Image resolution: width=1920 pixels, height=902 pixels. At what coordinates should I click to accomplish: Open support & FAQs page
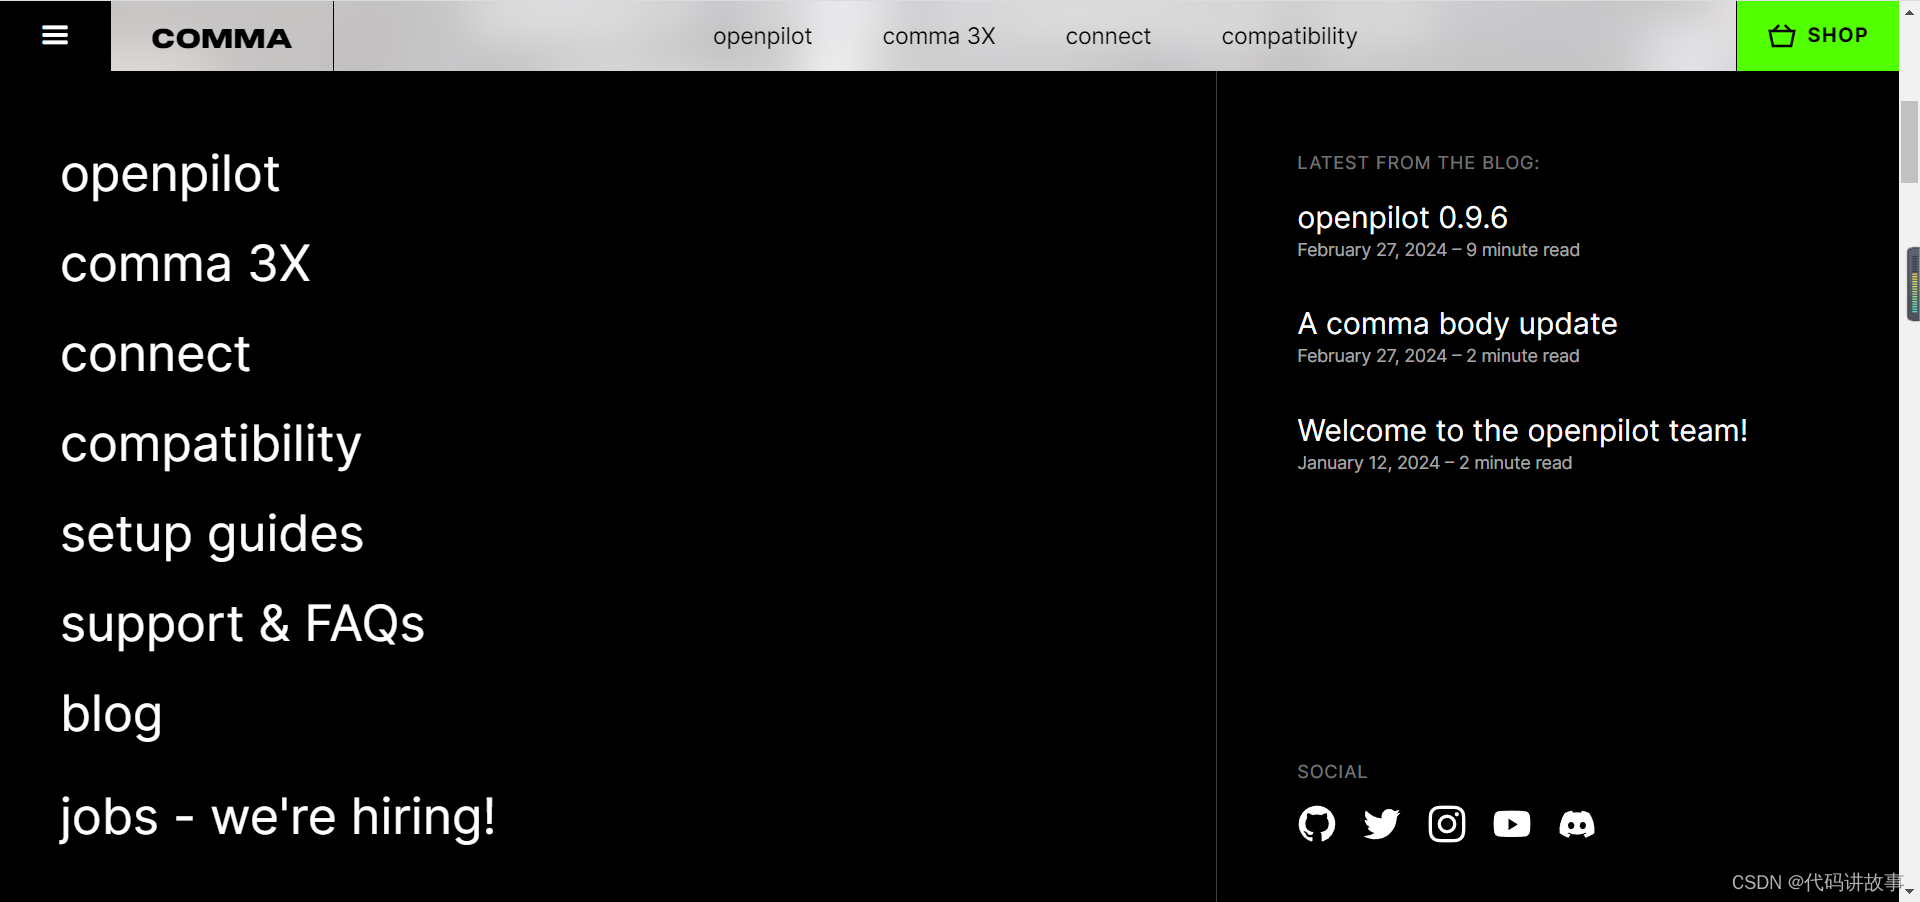tap(243, 625)
